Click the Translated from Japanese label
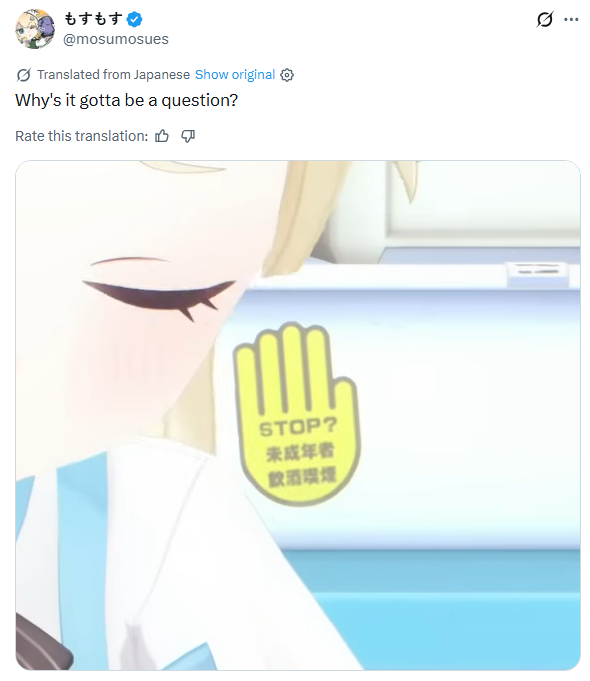The width and height of the screenshot is (590, 681). point(113,75)
